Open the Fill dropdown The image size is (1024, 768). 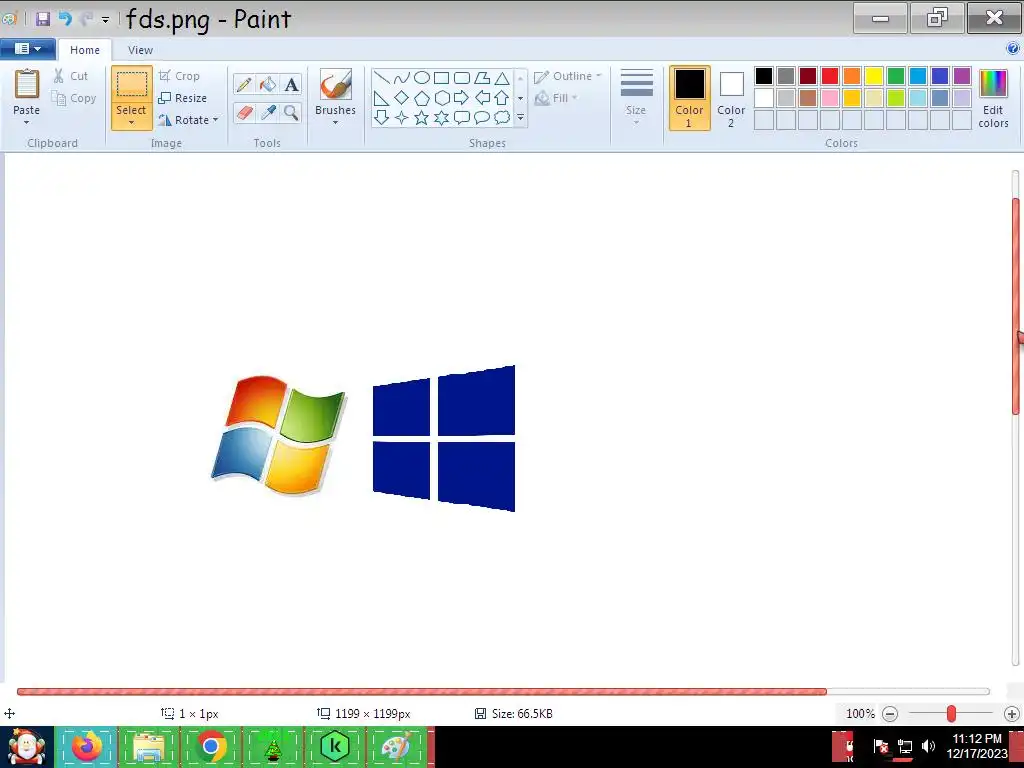pos(575,98)
